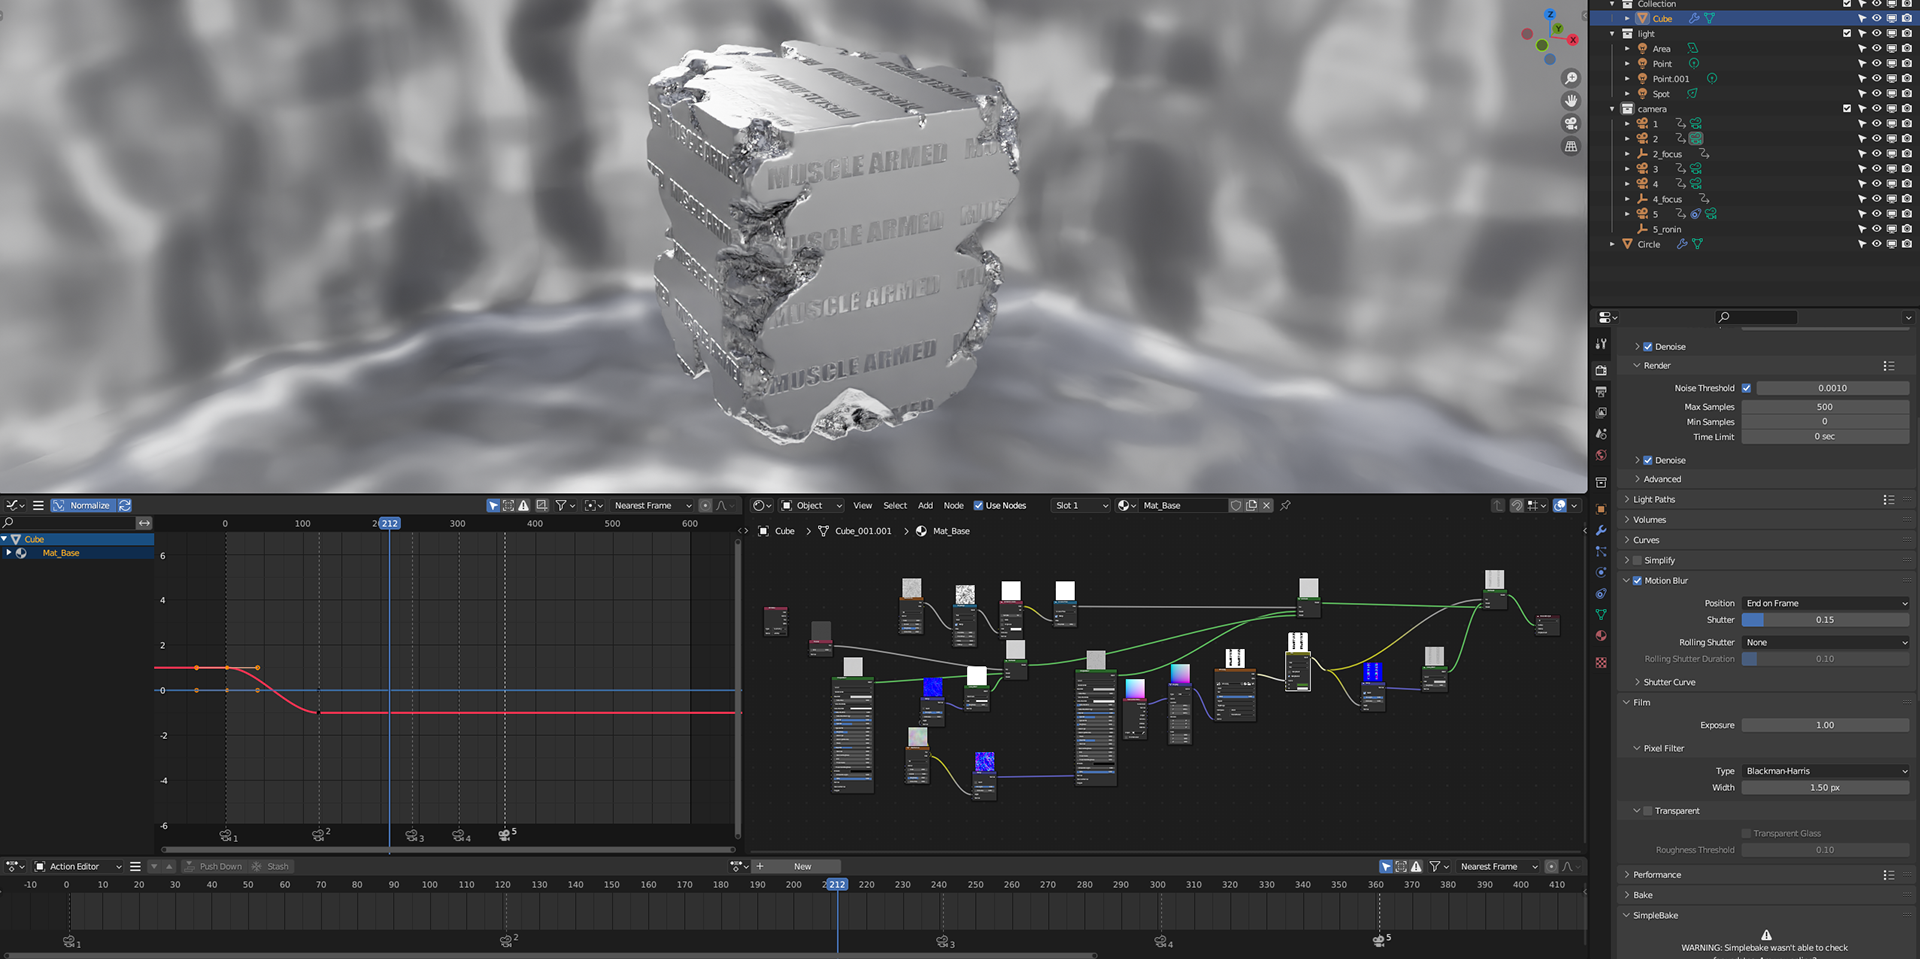
Task: Click the Max Samples field showing 500
Action: coord(1825,407)
